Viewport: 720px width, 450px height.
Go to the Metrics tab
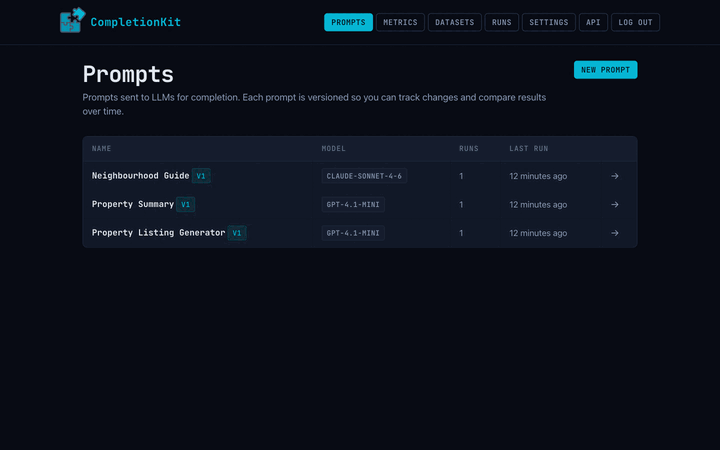[x=400, y=22]
